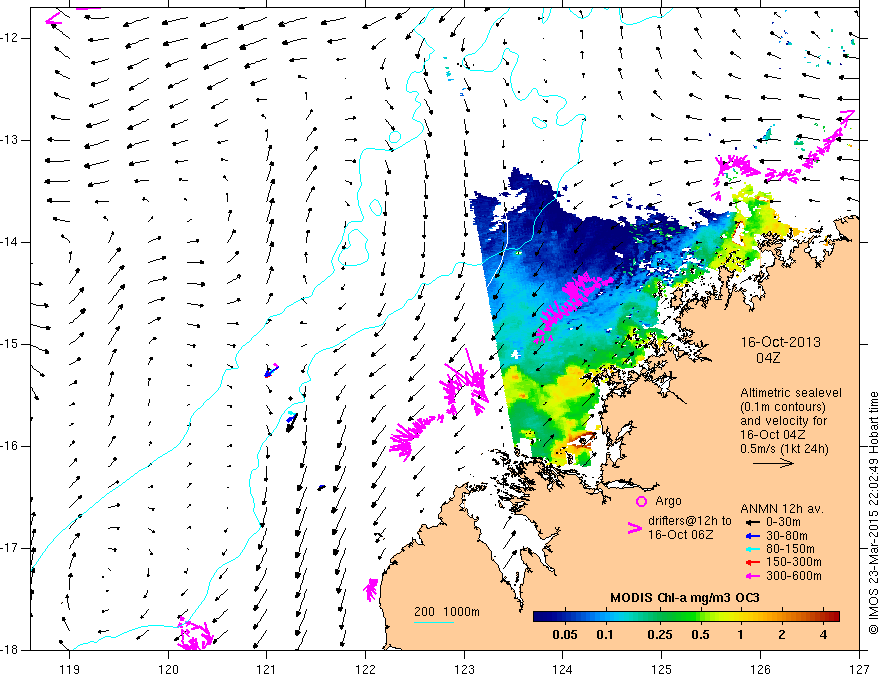The height and width of the screenshot is (680, 880).
Task: Click the 16-Oct-2013 date label
Action: pyautogui.click(x=781, y=342)
